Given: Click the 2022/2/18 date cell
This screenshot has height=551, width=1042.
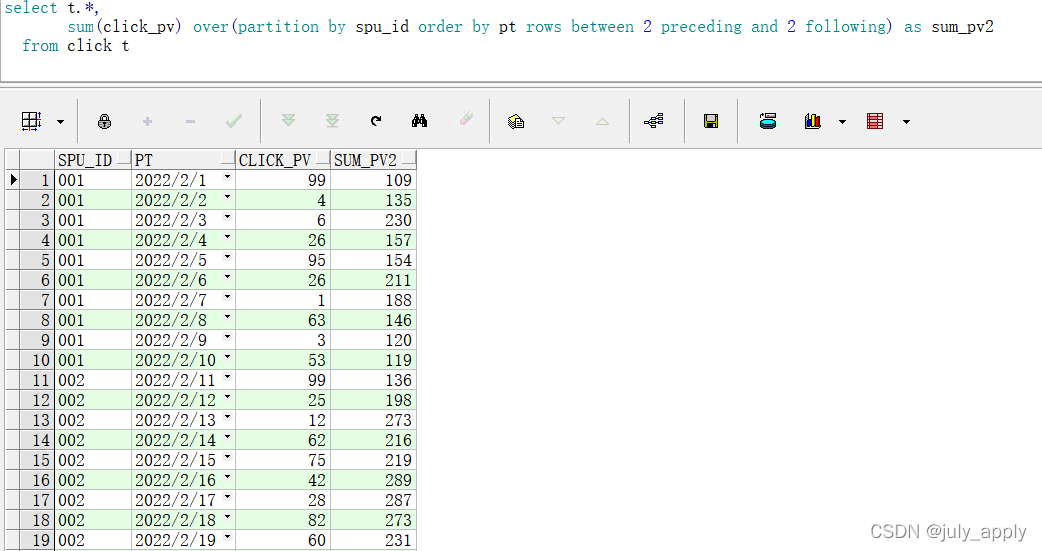Looking at the screenshot, I should click(183, 520).
